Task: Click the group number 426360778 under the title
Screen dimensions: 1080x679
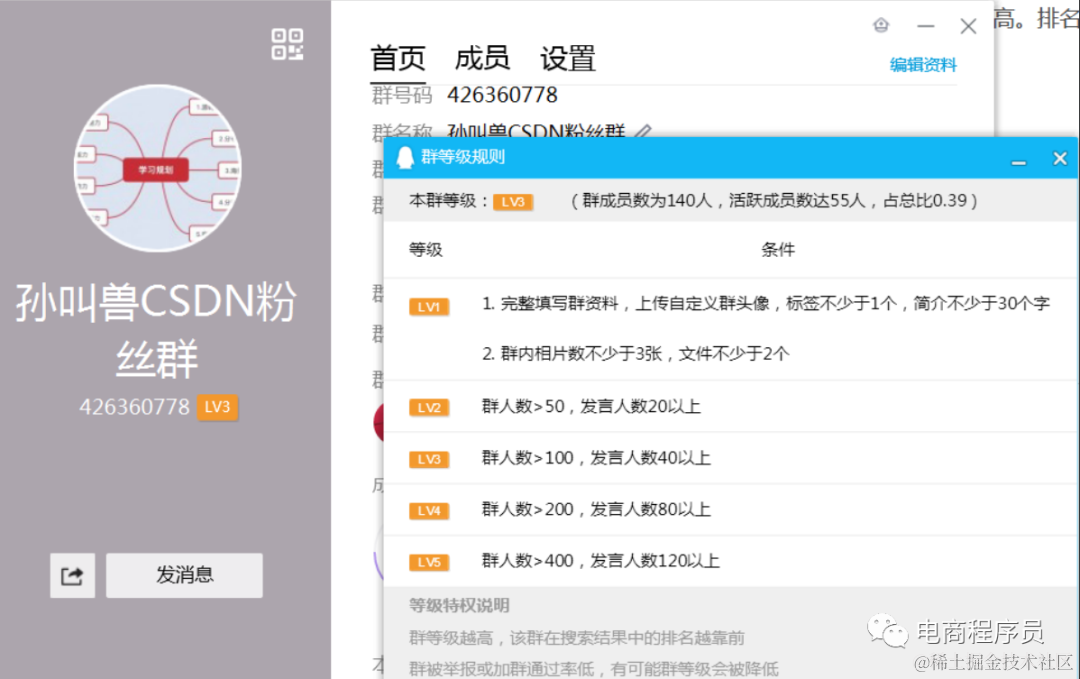Action: pyautogui.click(x=134, y=407)
